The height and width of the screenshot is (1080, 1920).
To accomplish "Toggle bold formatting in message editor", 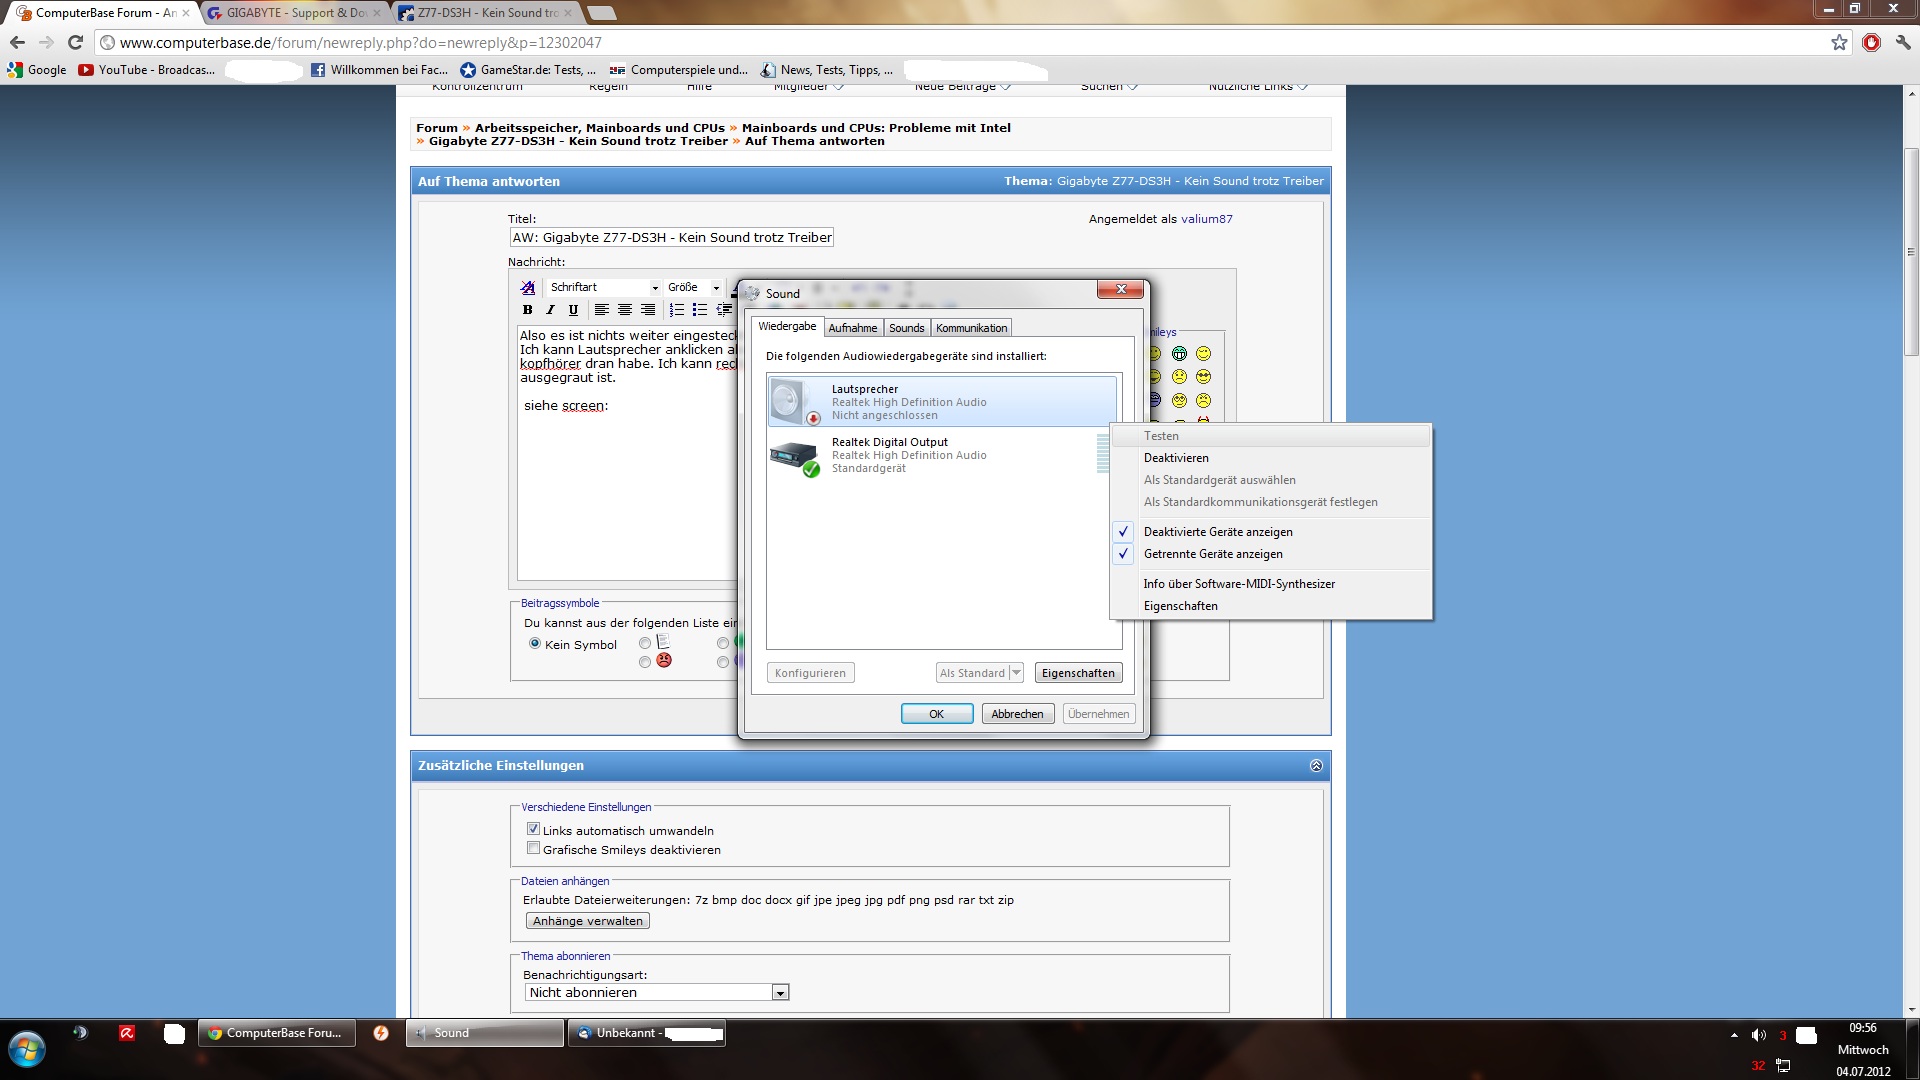I will (x=527, y=310).
